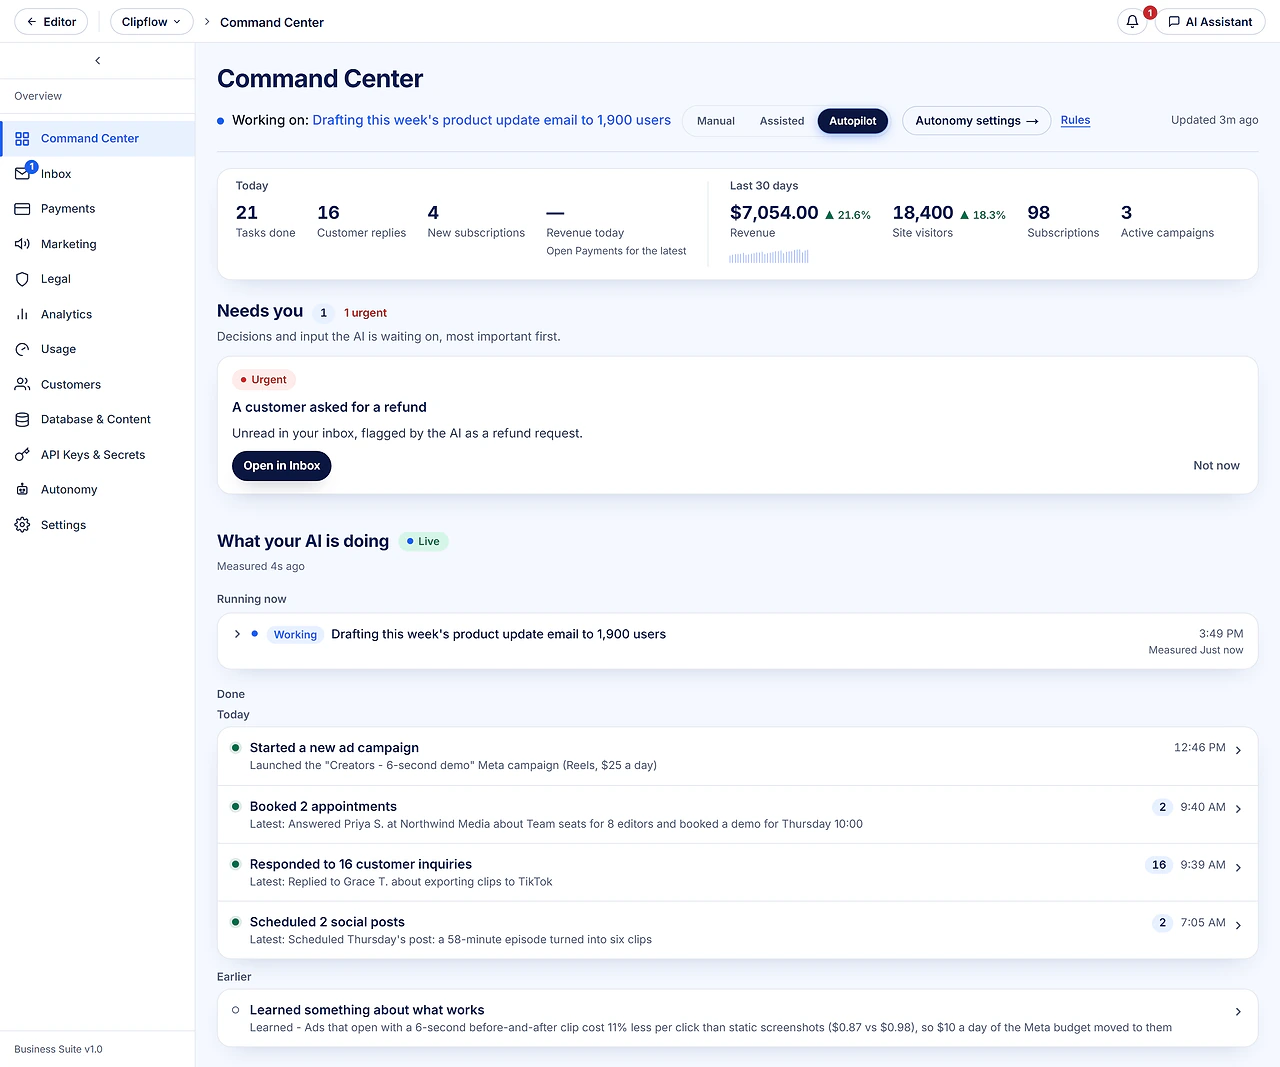This screenshot has width=1280, height=1067.
Task: Collapse the sidebar with the chevron
Action: coord(97,61)
